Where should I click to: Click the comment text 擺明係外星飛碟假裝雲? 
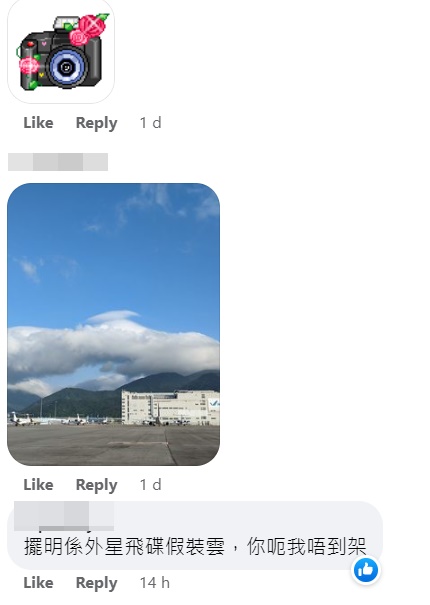pos(124,547)
